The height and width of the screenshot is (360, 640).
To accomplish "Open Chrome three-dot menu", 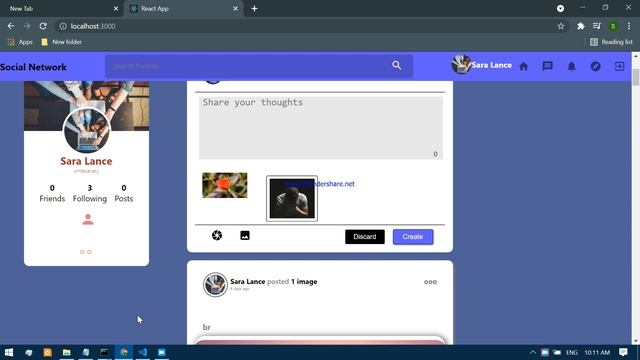I will (x=629, y=26).
